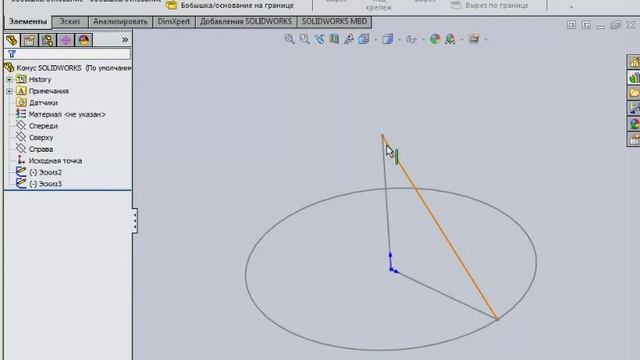This screenshot has height=360, width=640.
Task: Open the Apply Scene dropdown arrow
Action: (462, 40)
